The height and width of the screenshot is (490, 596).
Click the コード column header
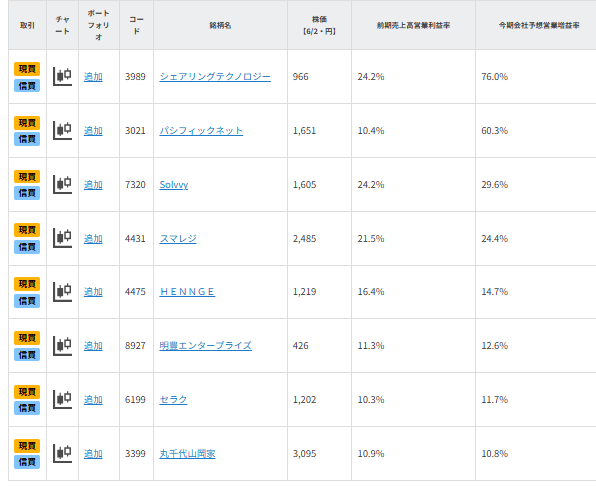[x=136, y=25]
